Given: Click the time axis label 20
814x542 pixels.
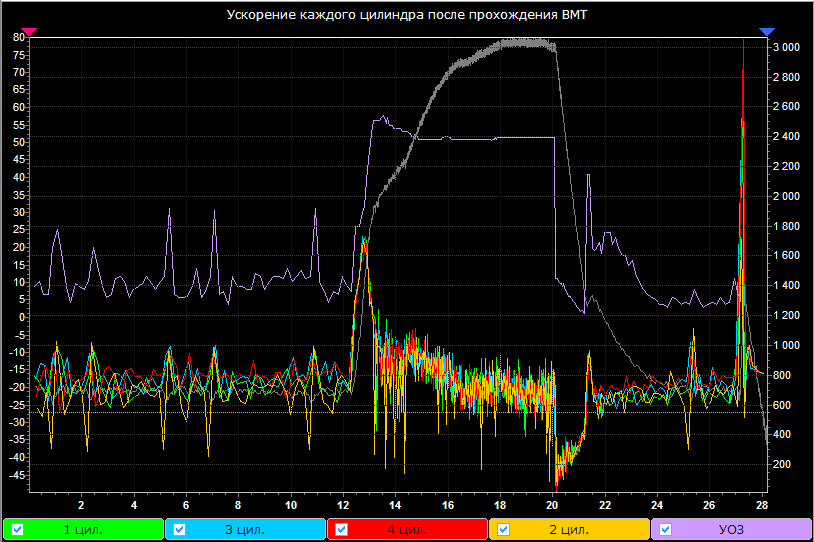Looking at the screenshot, I should click(552, 505).
